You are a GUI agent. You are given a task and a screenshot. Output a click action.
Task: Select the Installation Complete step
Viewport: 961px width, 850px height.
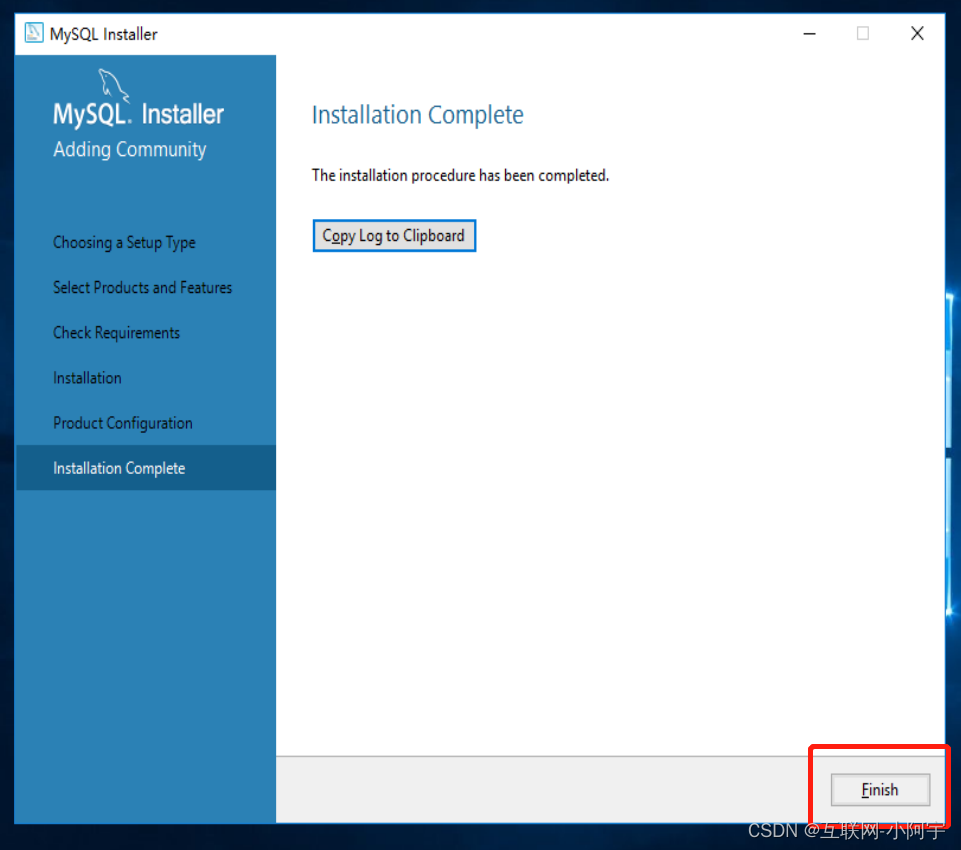(119, 468)
